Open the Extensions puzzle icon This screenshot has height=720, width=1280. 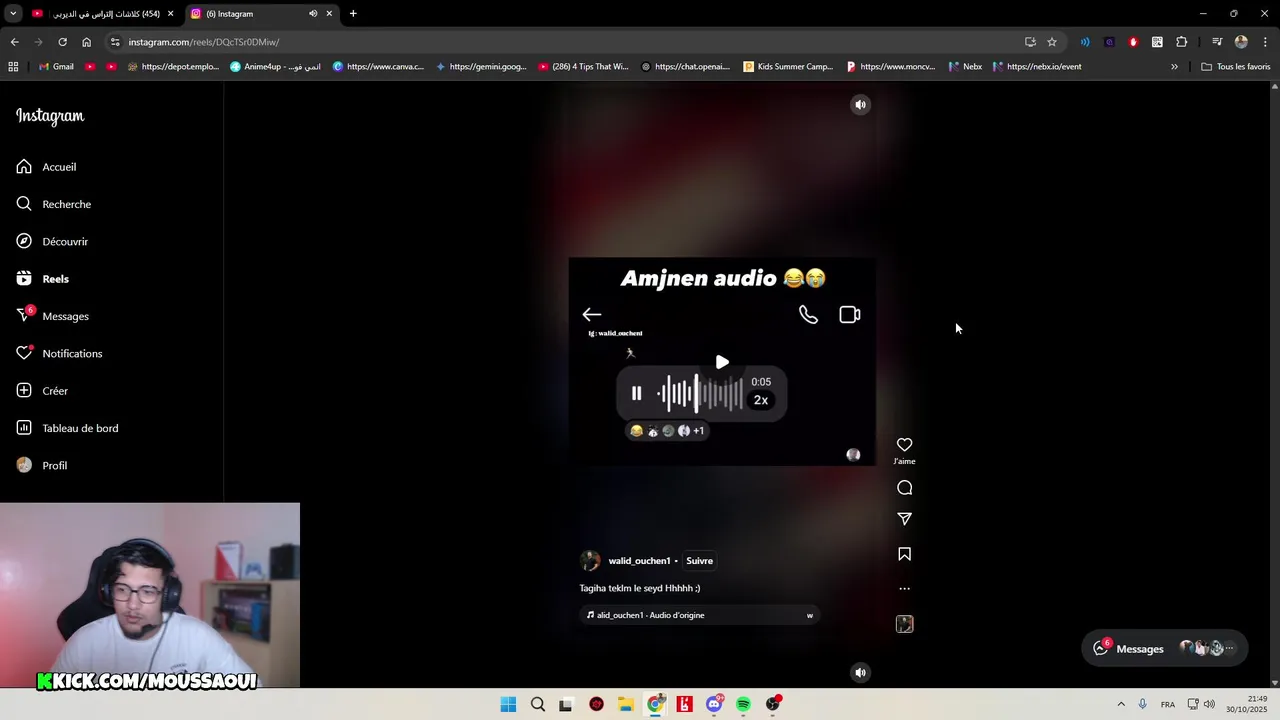point(1181,42)
